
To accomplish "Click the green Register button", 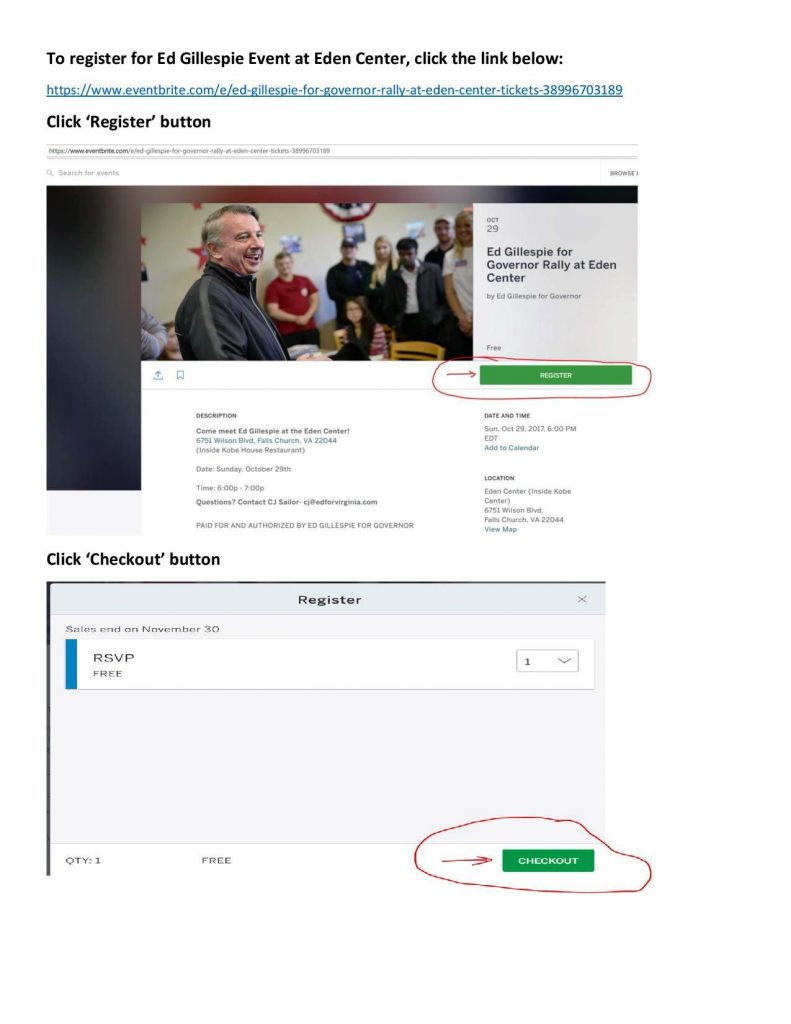I will point(555,375).
